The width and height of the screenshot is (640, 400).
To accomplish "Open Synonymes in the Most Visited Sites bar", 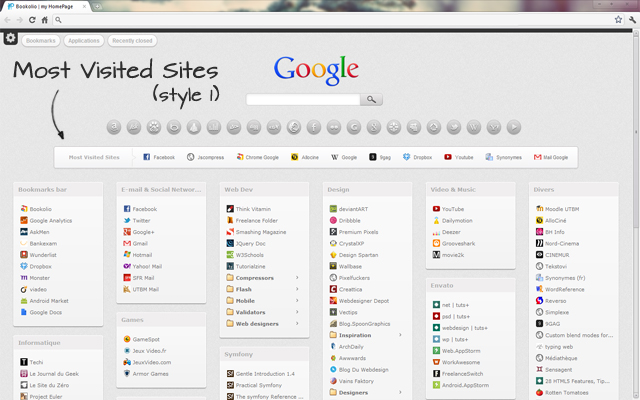I will [504, 157].
